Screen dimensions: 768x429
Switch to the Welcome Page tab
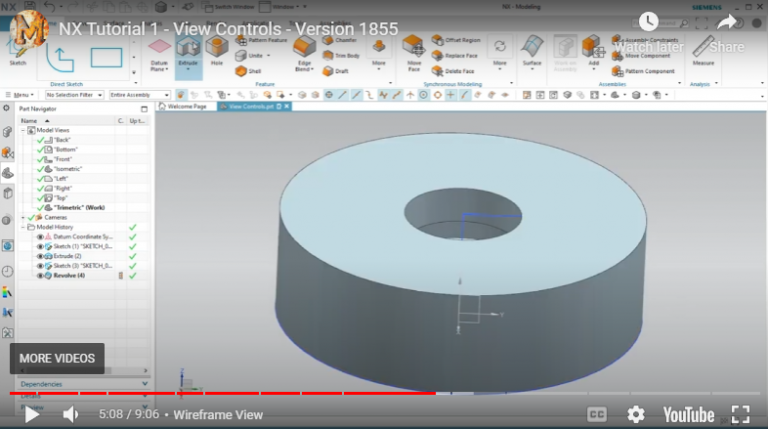pyautogui.click(x=183, y=106)
